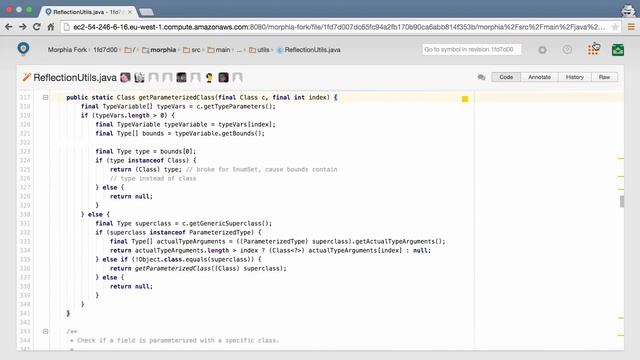
Task: Click the fifth dark contributor avatar
Action: (181, 77)
